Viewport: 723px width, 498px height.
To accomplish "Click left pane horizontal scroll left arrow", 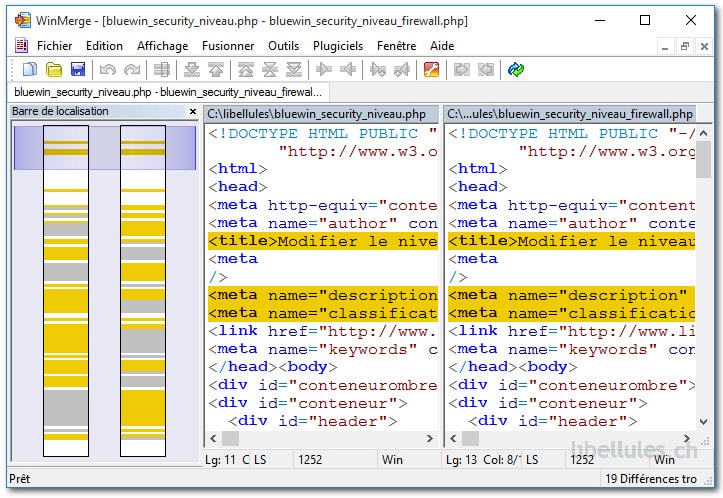I will (x=213, y=439).
